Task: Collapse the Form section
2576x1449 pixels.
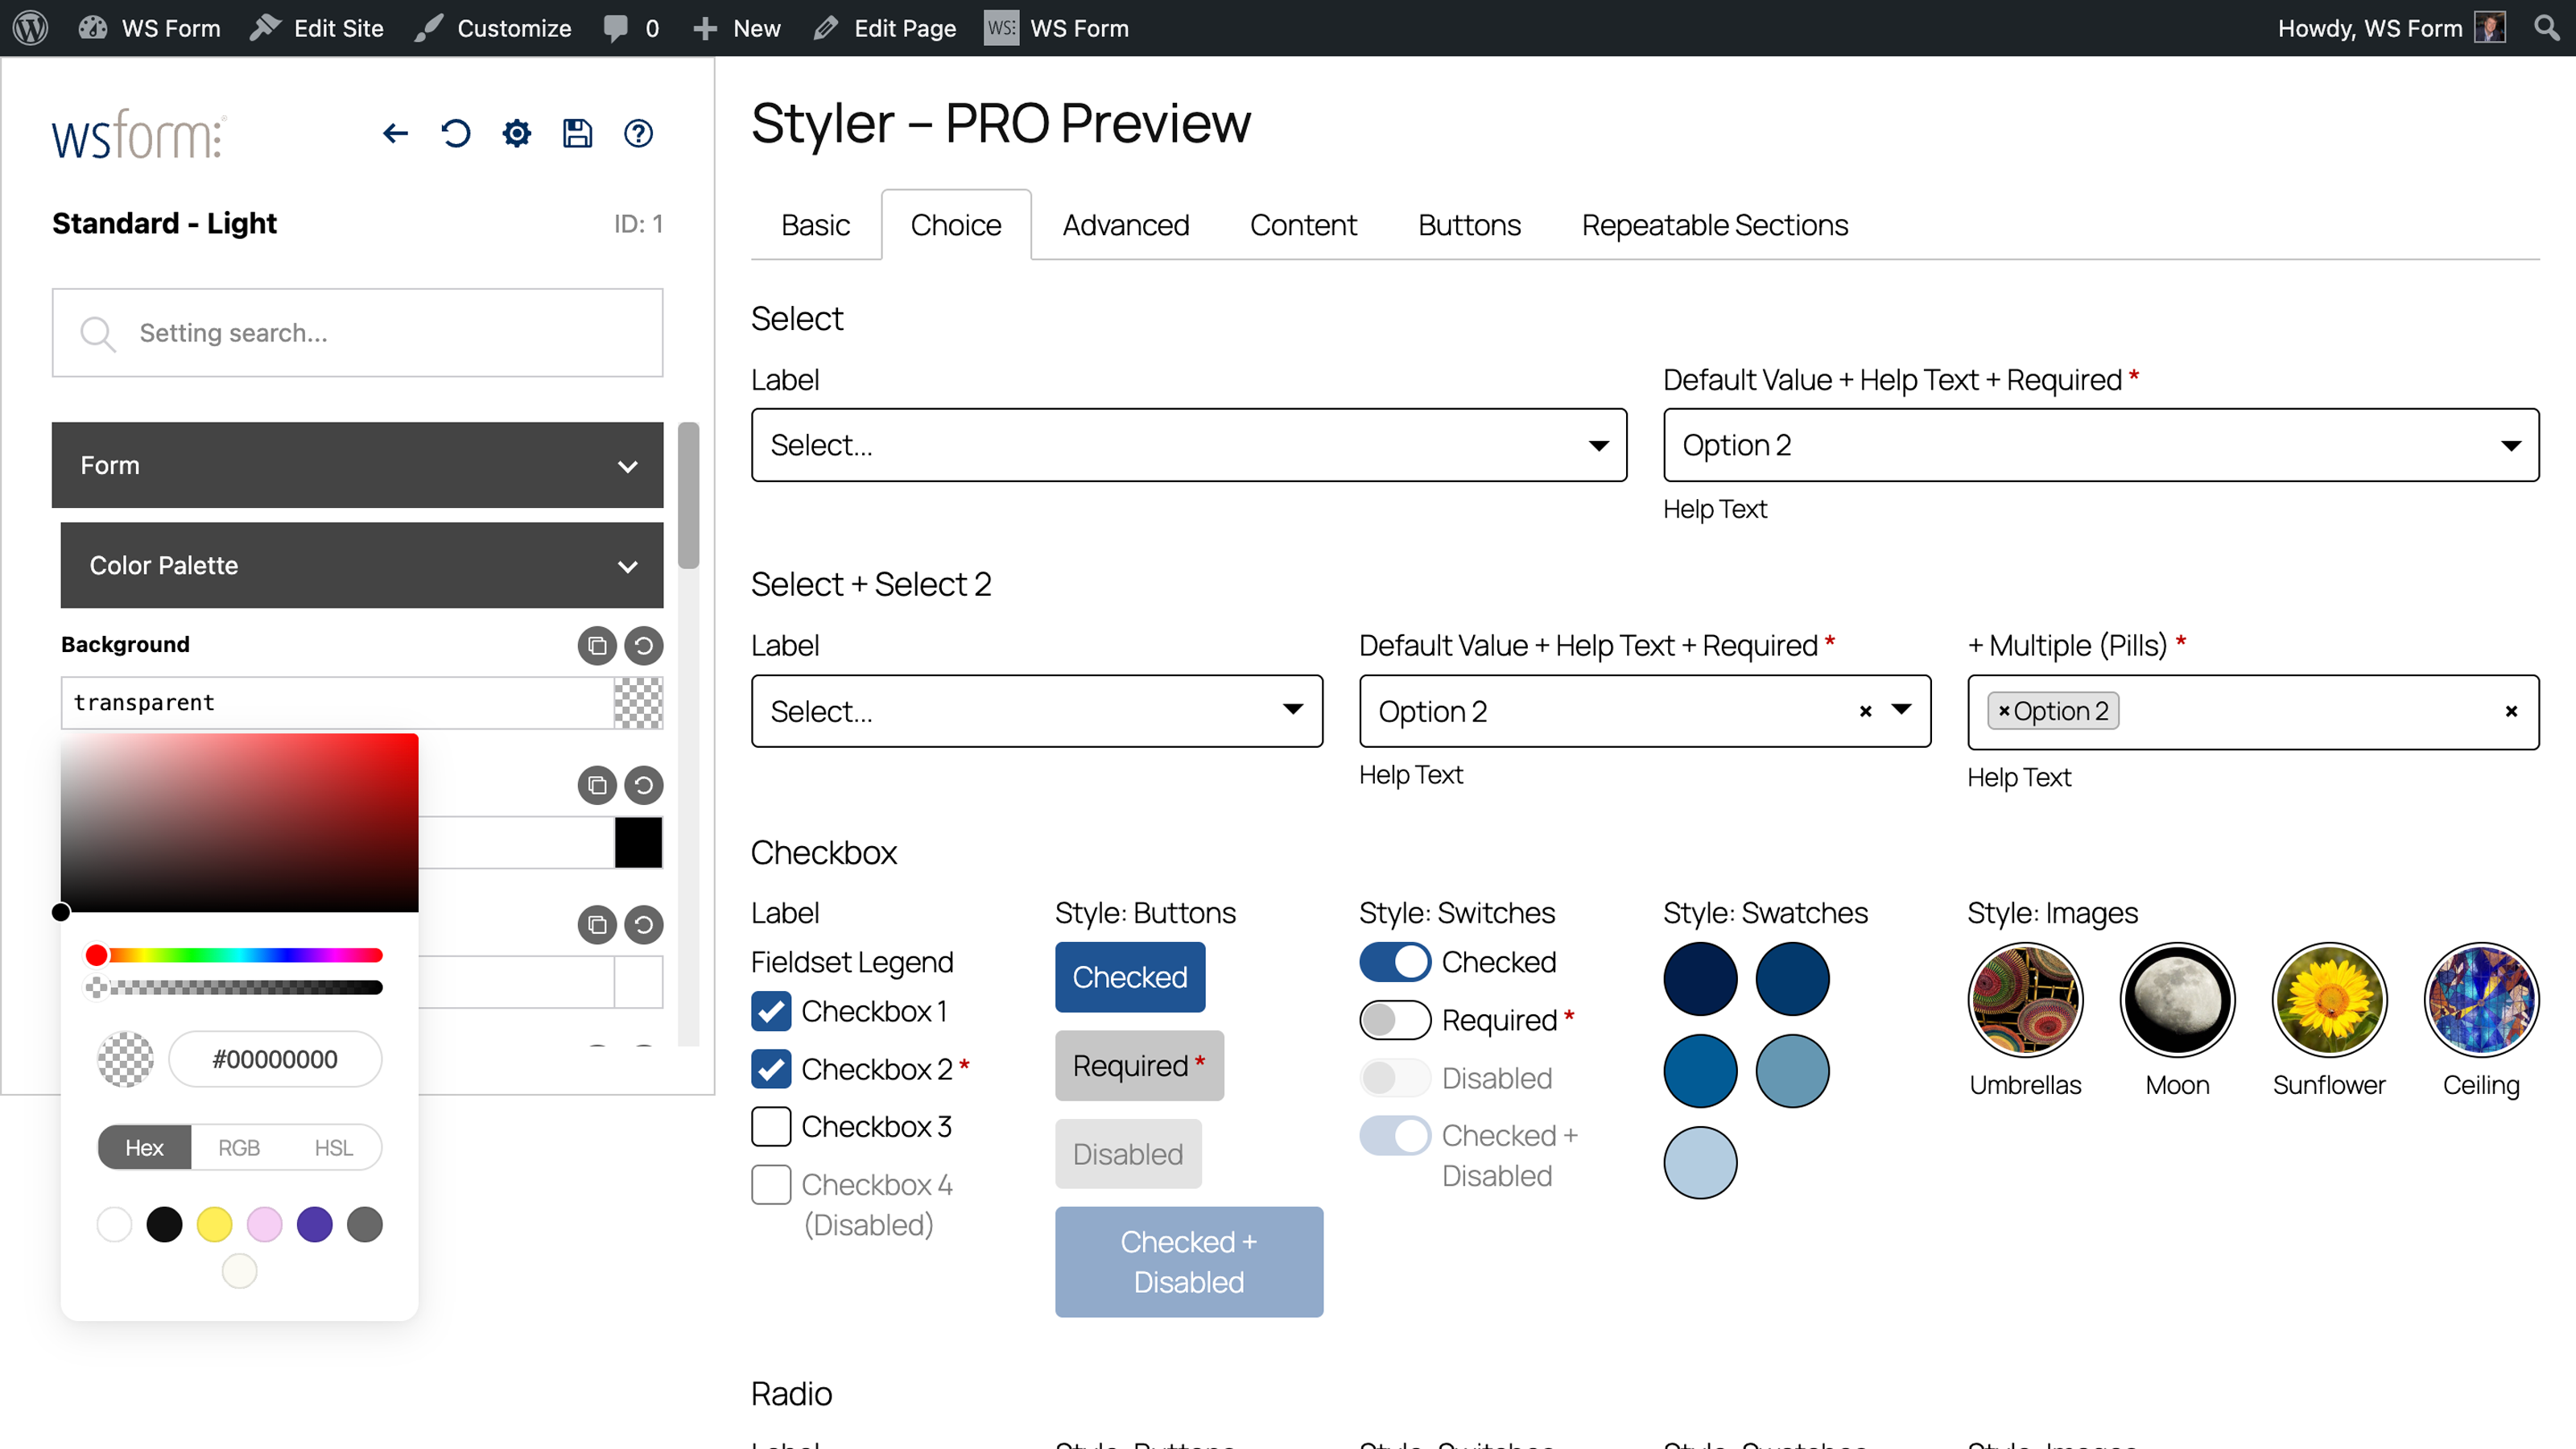Action: 358,465
